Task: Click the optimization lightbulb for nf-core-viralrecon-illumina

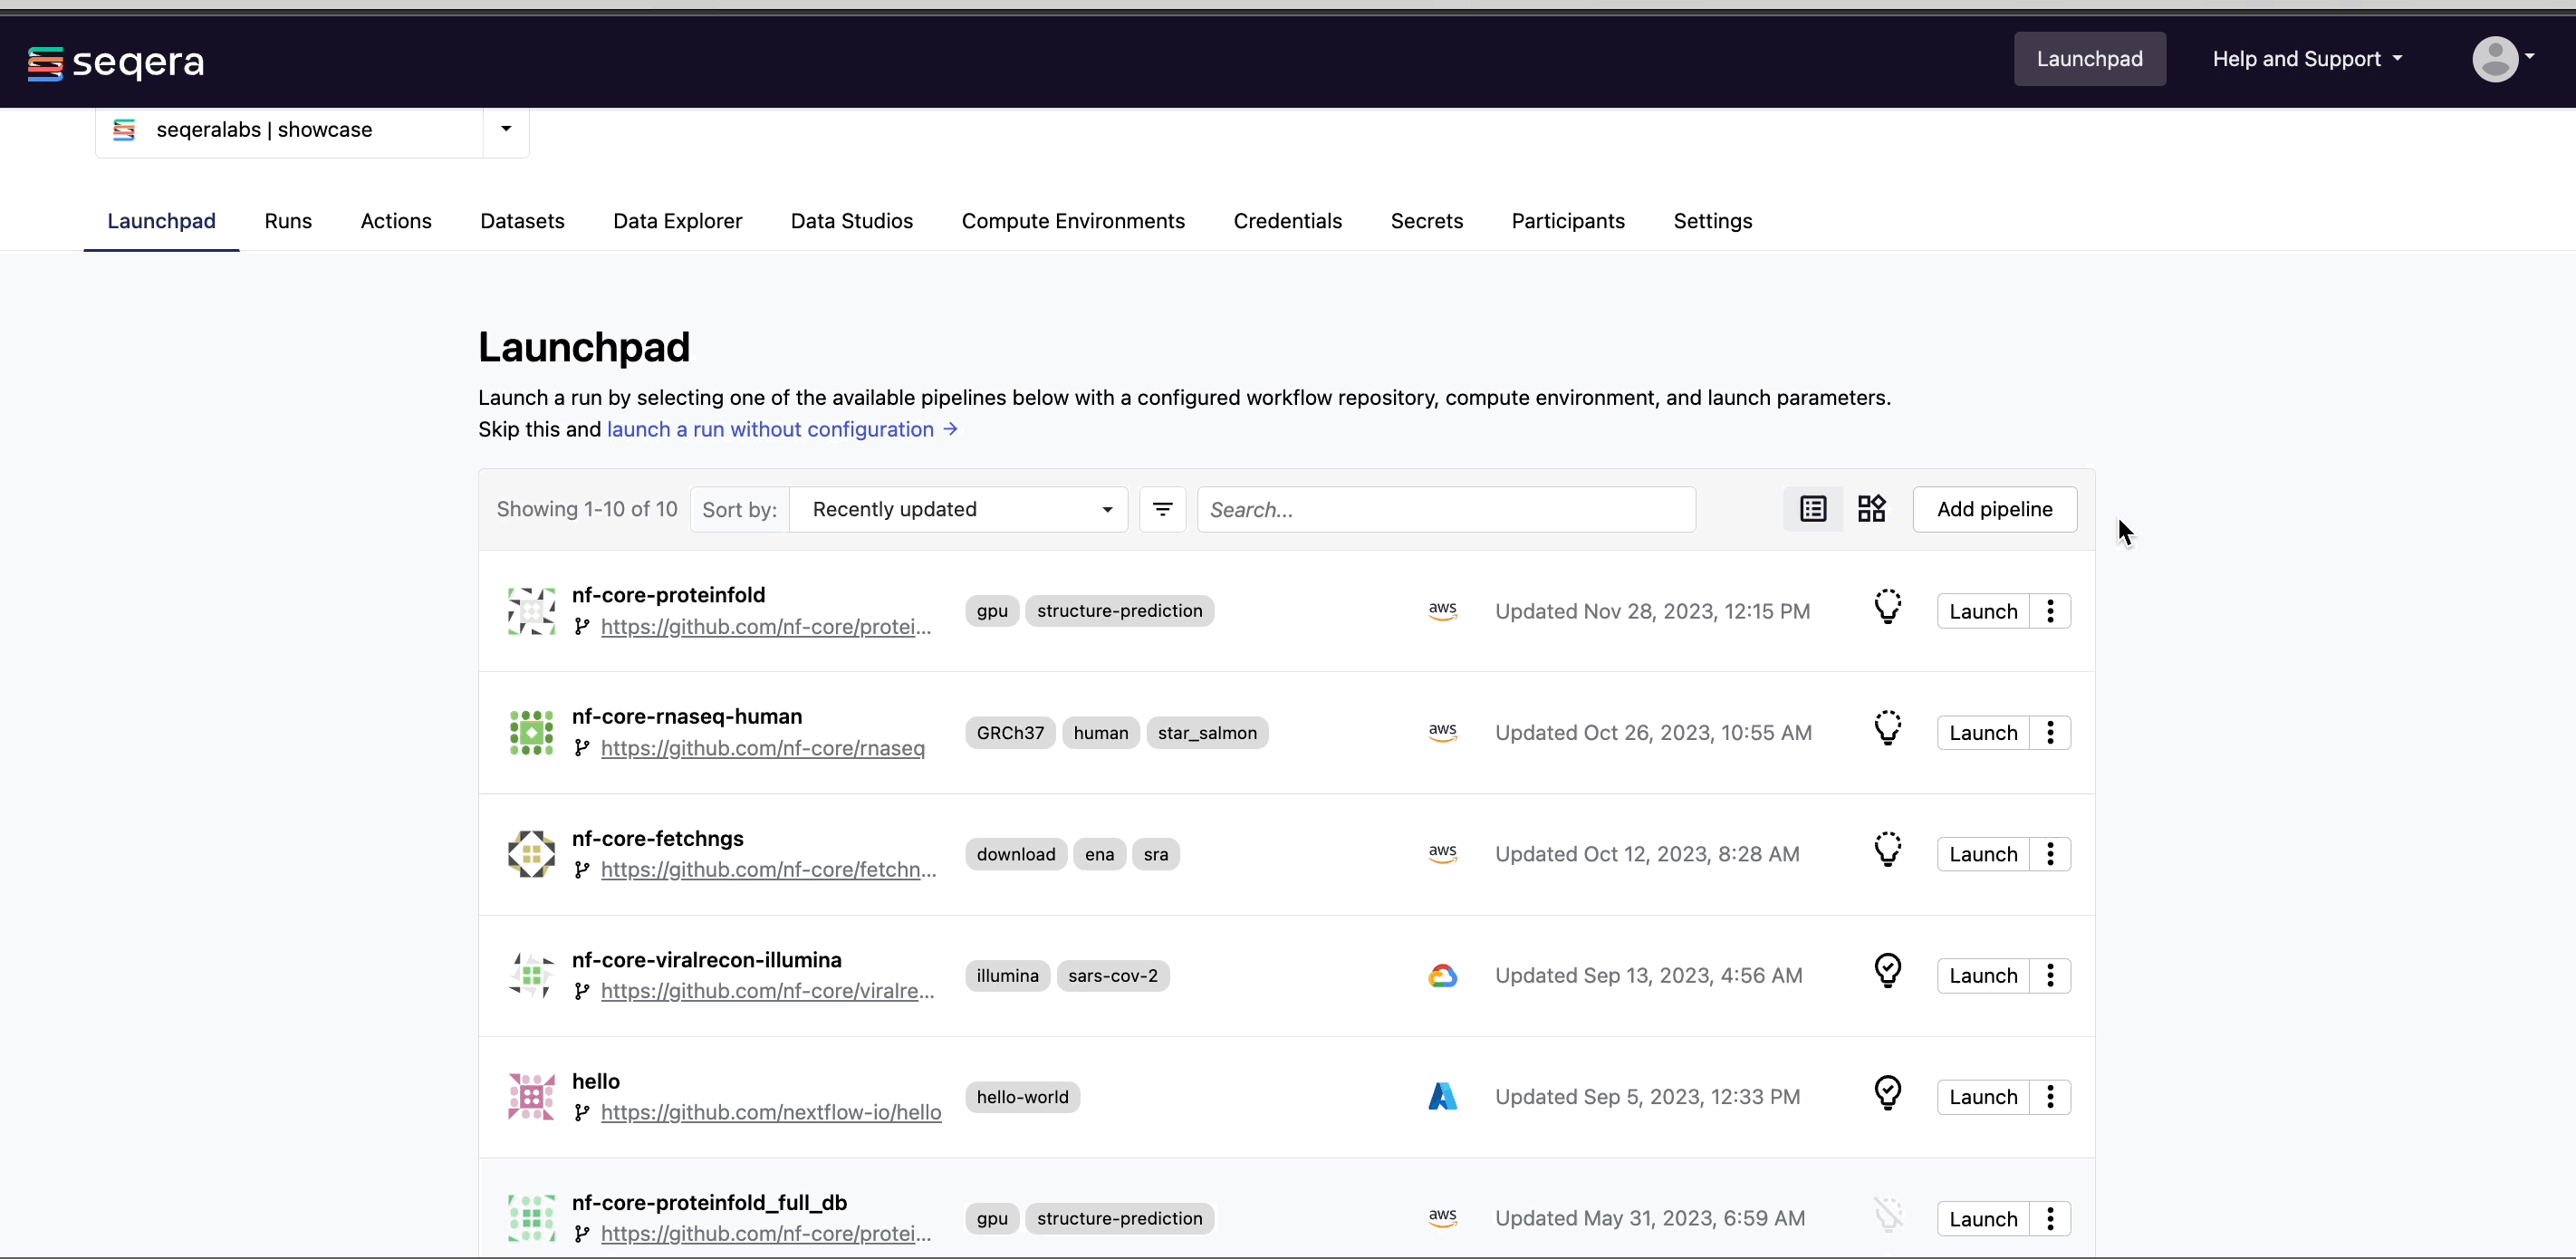Action: (x=1887, y=972)
